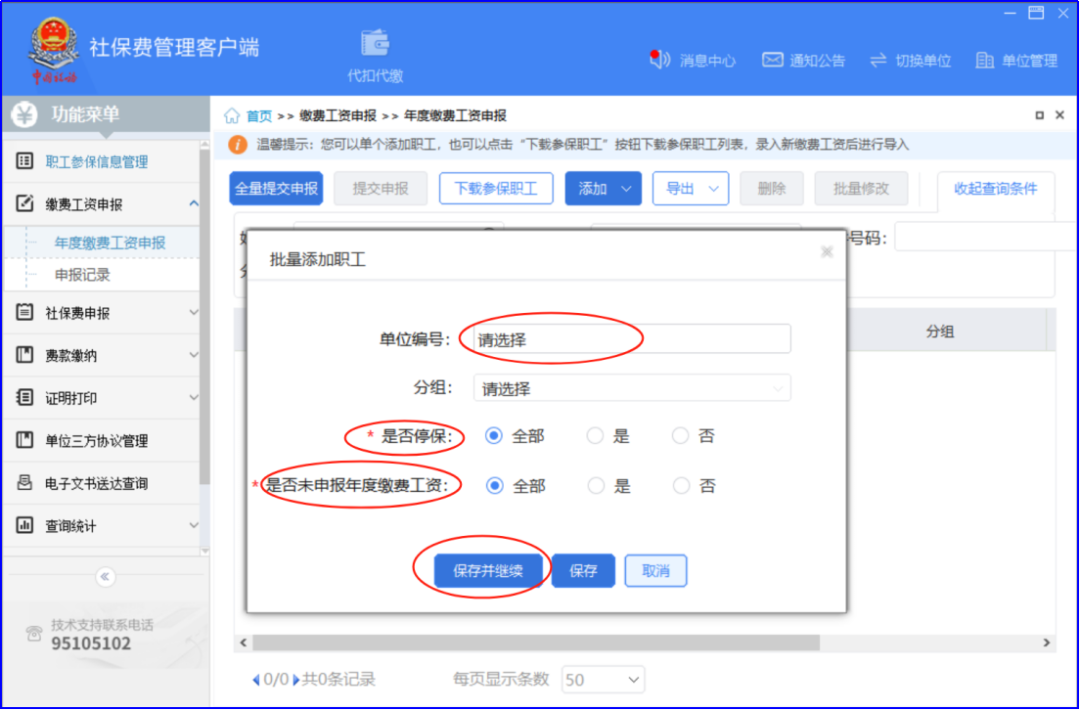This screenshot has width=1080, height=710.
Task: Click 保存并继续 button
Action: [x=488, y=571]
